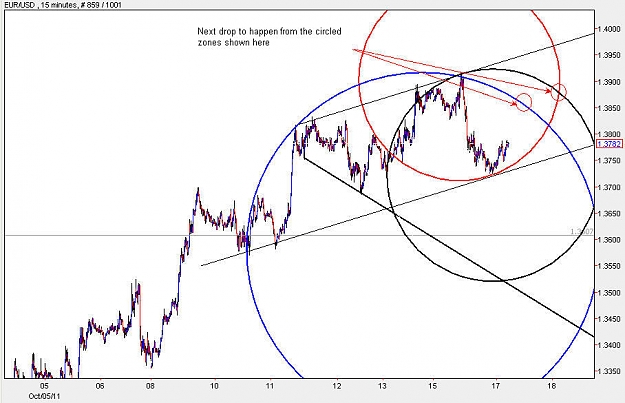Click the 1.3500 price axis label

coord(609,293)
